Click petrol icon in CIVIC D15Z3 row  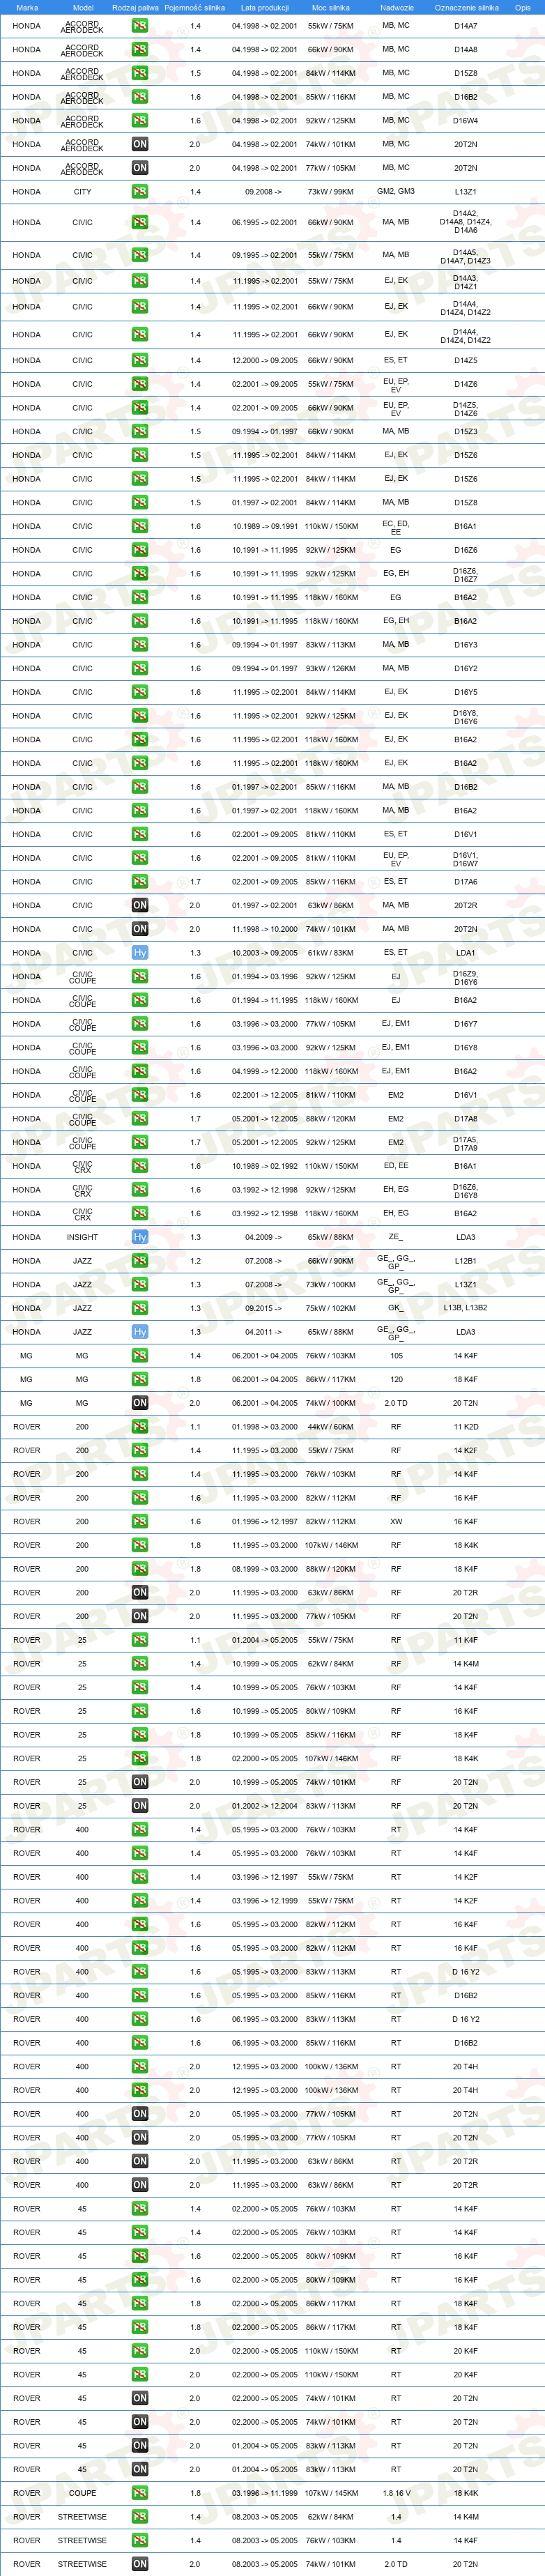[140, 432]
